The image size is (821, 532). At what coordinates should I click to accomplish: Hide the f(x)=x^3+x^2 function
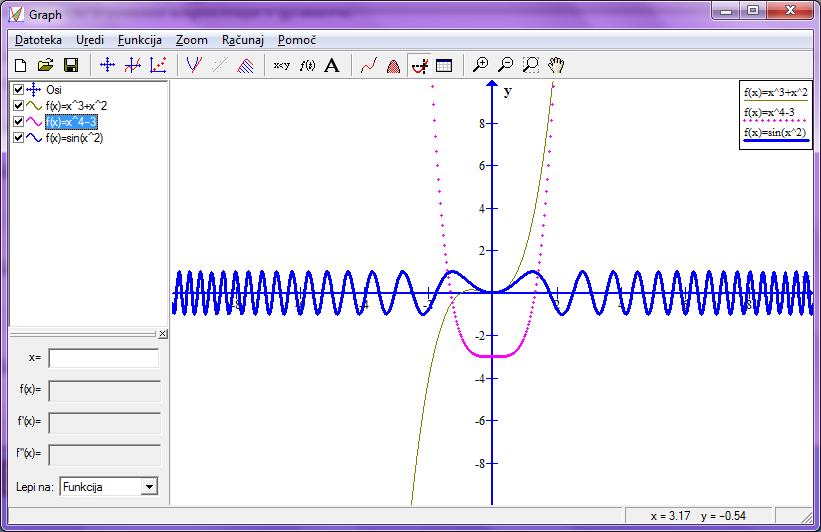(x=18, y=106)
